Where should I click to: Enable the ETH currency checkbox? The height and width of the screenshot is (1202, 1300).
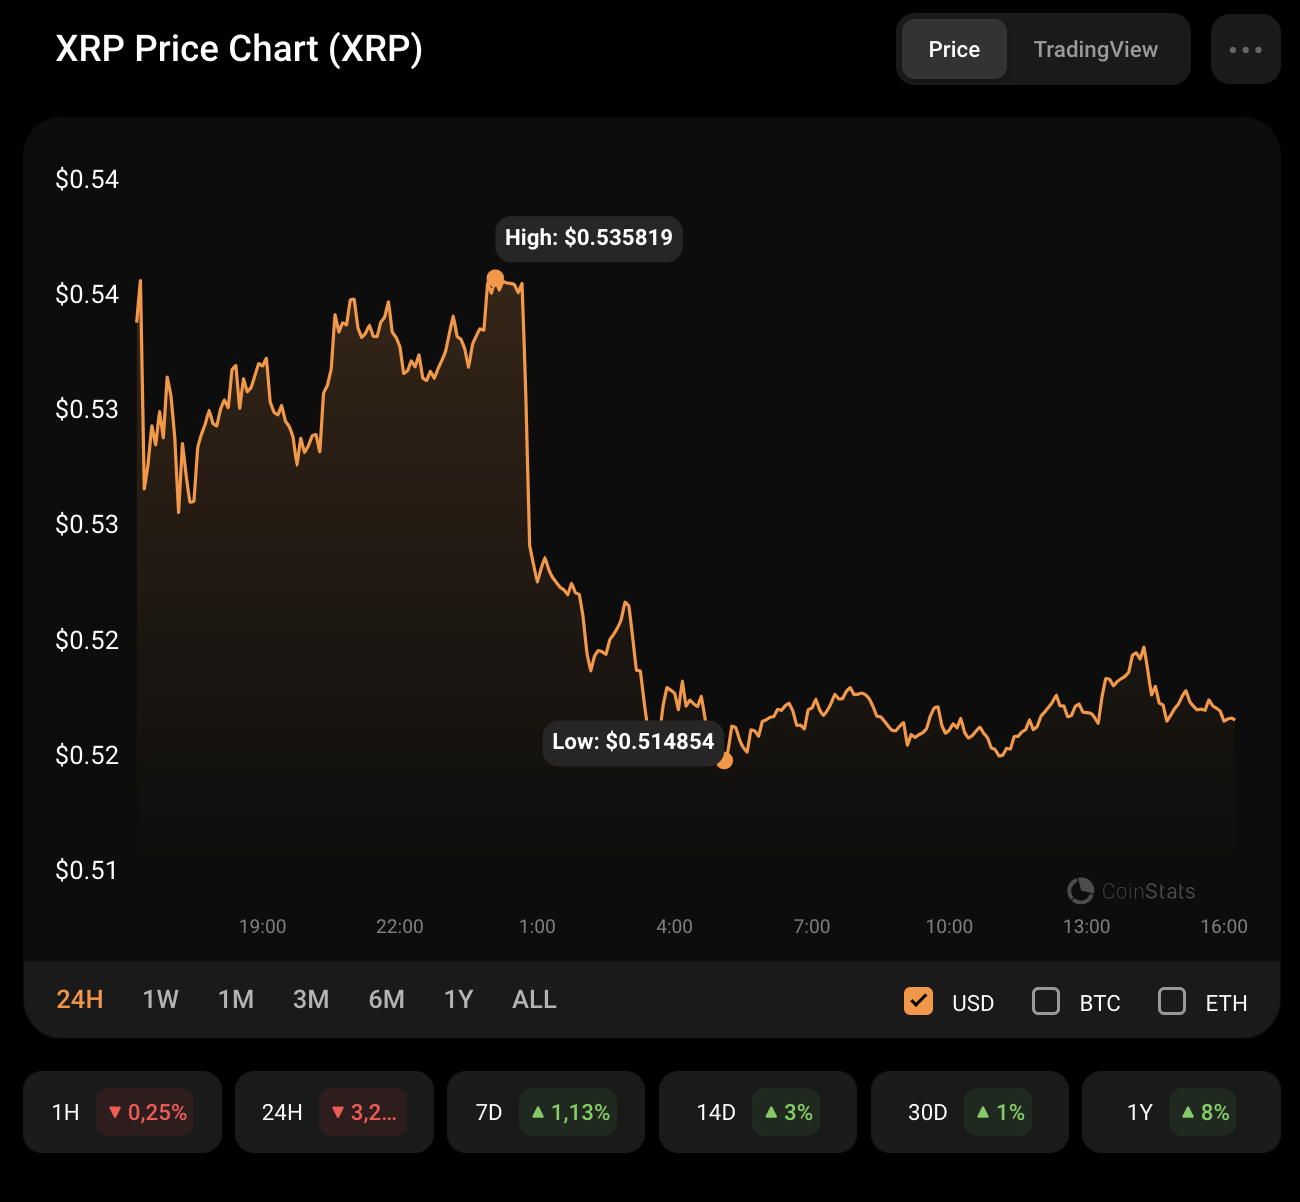(1172, 1001)
